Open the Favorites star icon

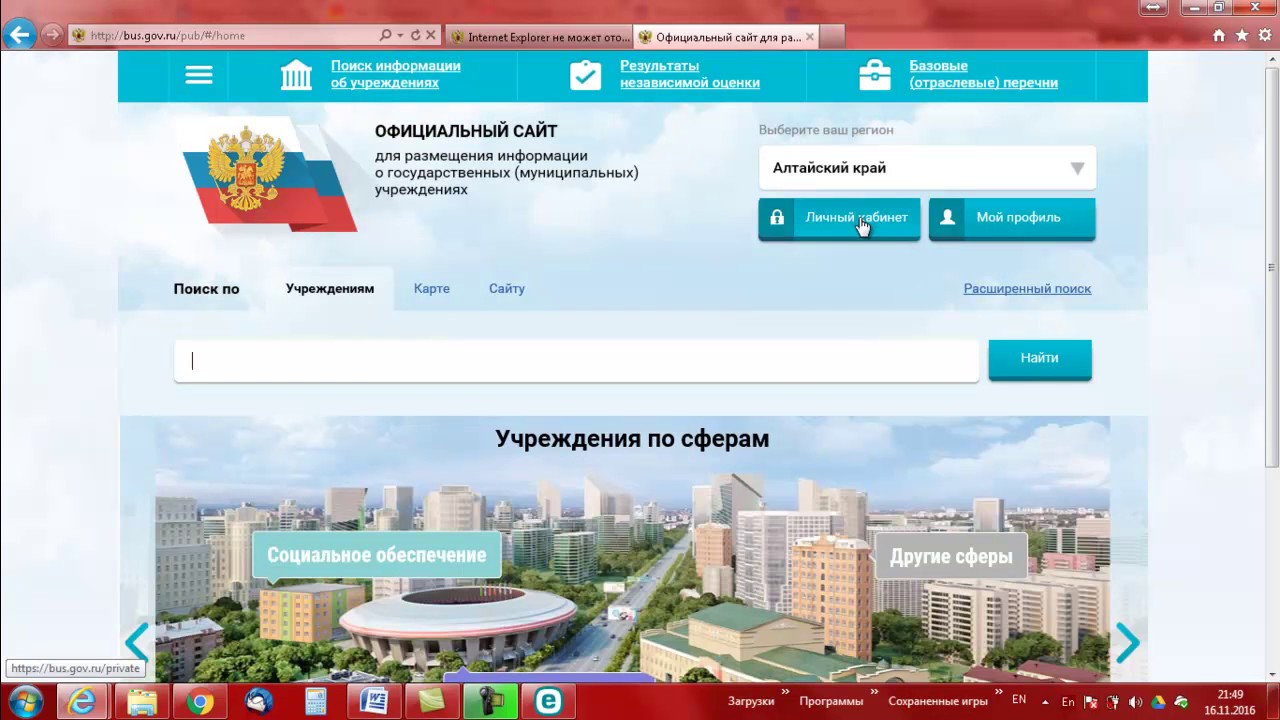click(1242, 35)
